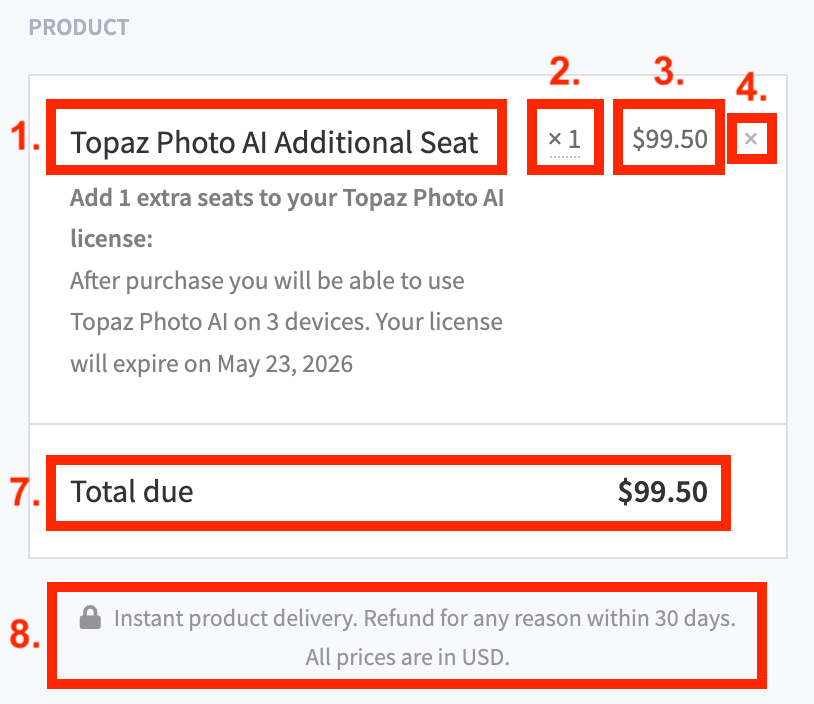Click the Total due label
This screenshot has width=814, height=704.
(x=132, y=491)
